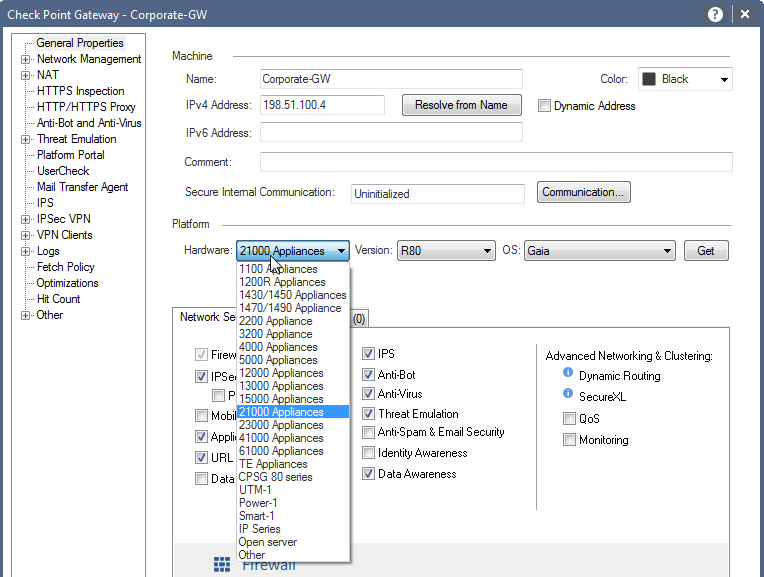
Task: Pick 5000 Appliances from the list
Action: (293, 360)
